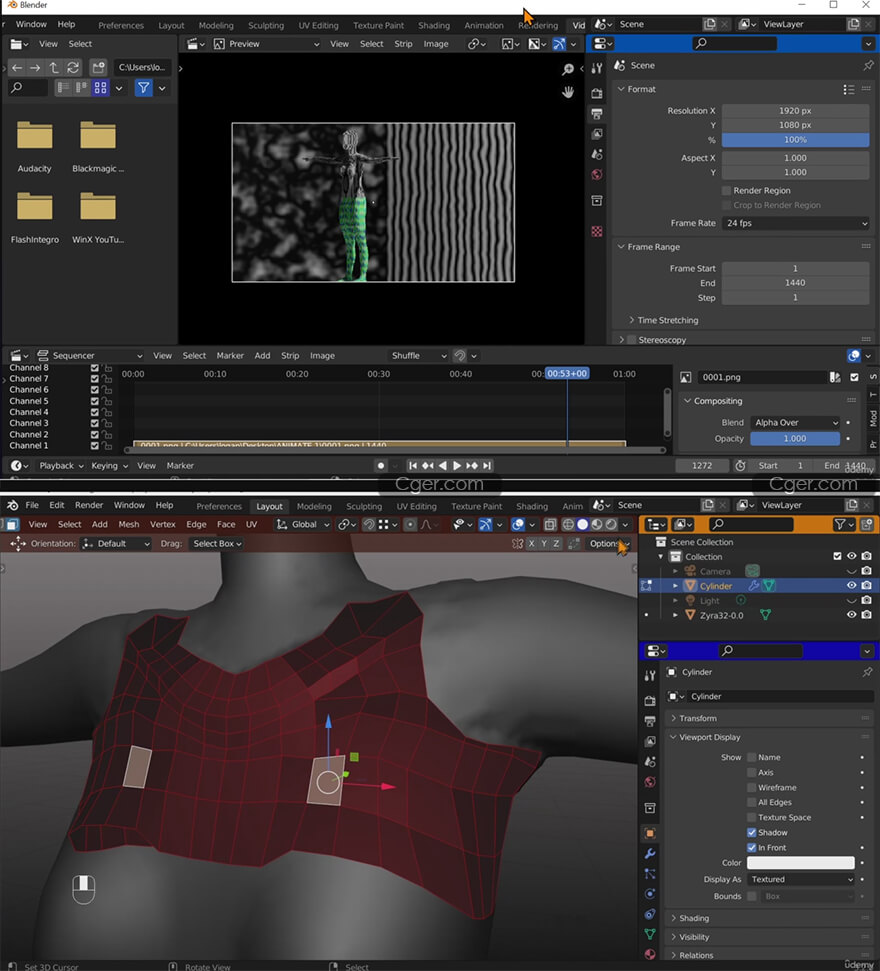This screenshot has height=971, width=880.
Task: Uncheck the Shadow viewport display option
Action: tap(752, 833)
